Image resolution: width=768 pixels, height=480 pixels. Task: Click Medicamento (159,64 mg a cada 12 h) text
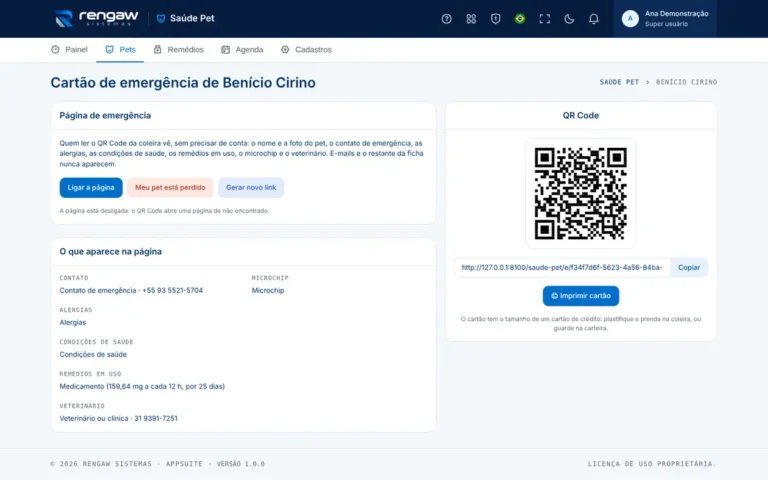tap(142, 386)
